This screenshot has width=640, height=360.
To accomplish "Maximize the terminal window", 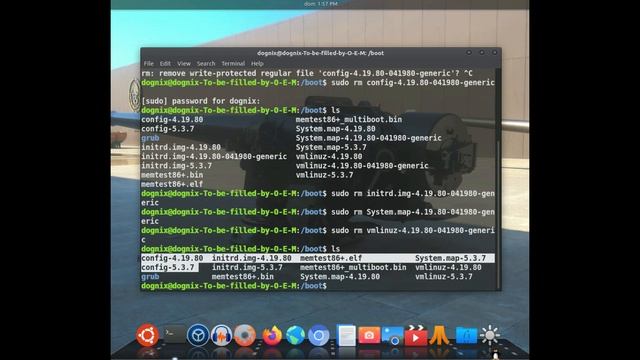I will [482, 53].
